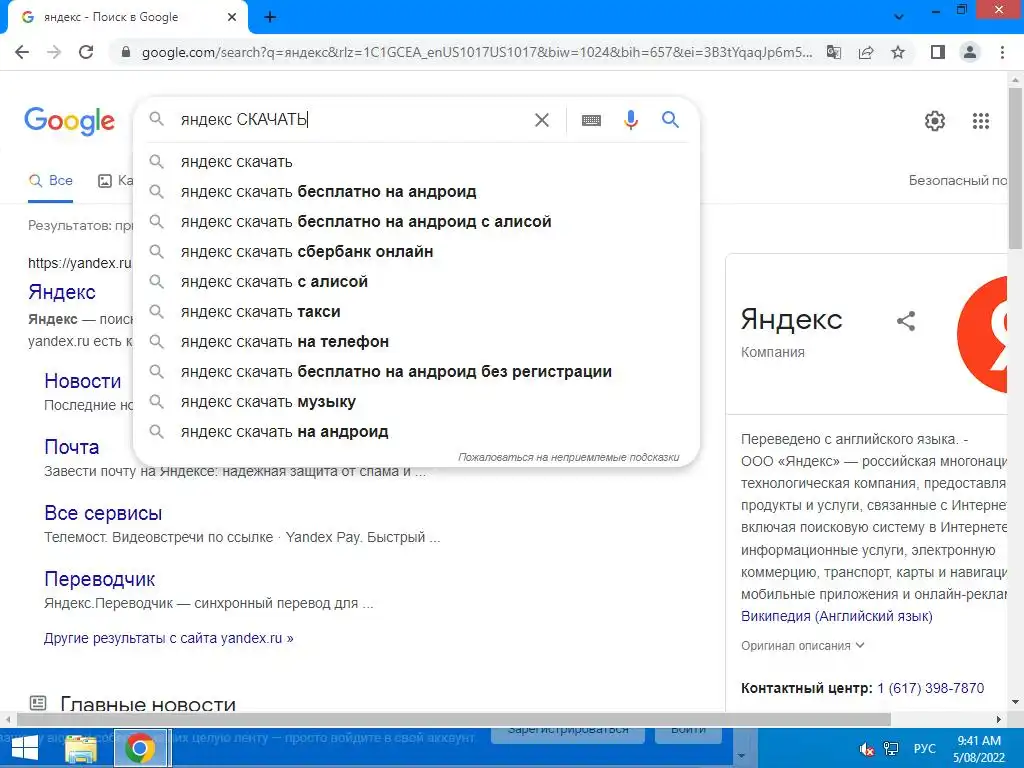Select suggestion 'яндекс скачать бесплатно на андроид'

(416, 191)
